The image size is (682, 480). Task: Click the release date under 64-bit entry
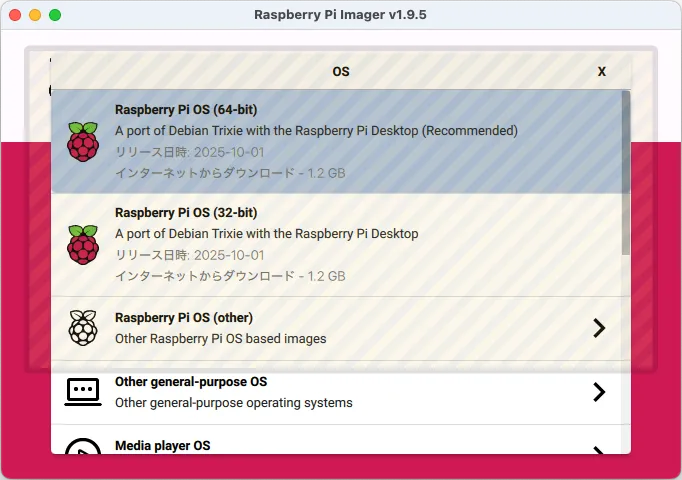click(x=190, y=152)
